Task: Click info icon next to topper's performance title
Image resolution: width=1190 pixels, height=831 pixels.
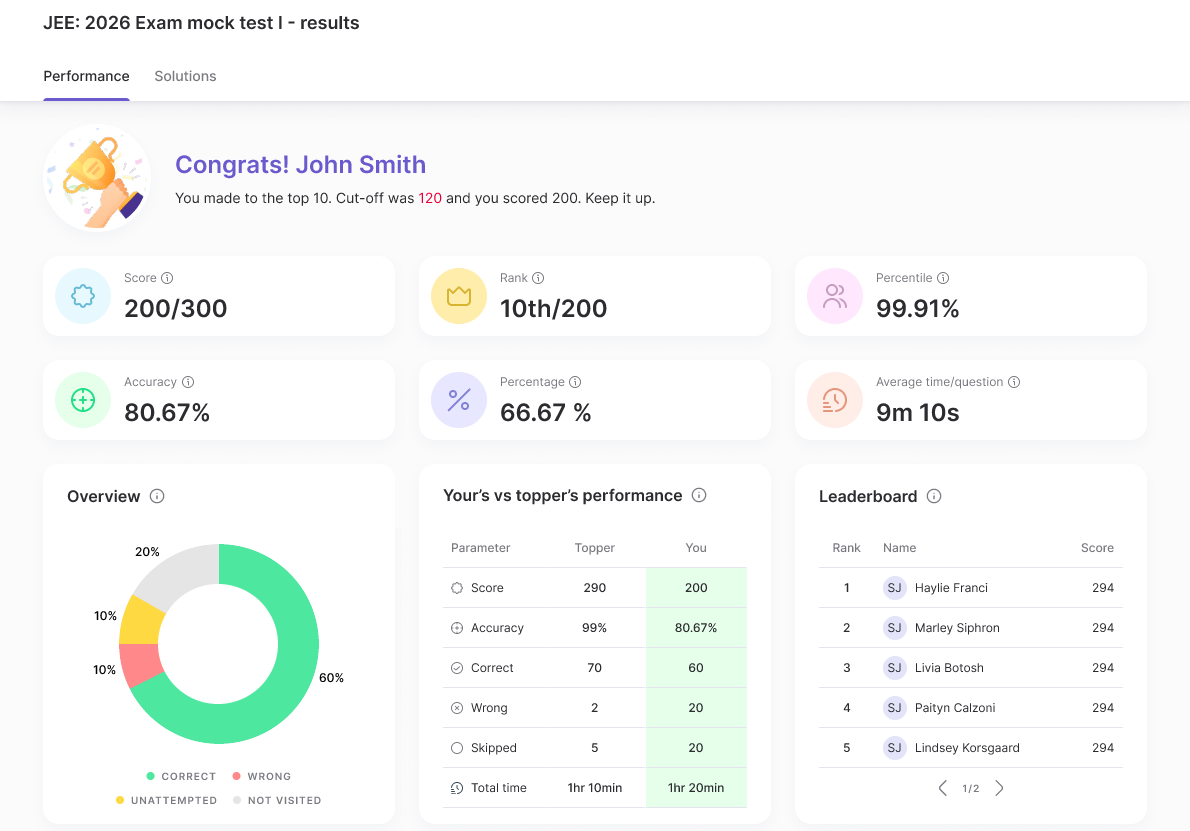Action: (699, 495)
